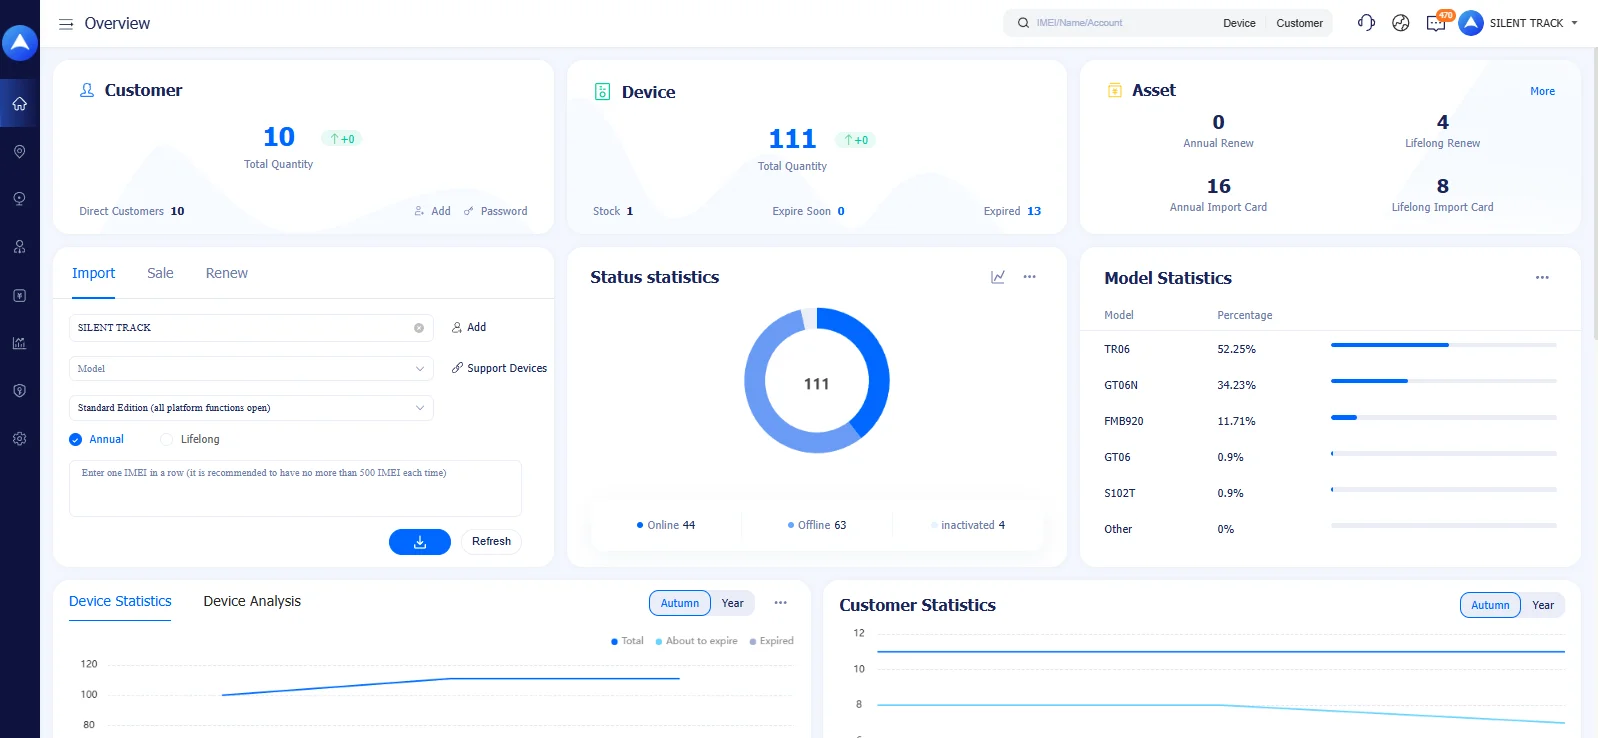Click the hamburger menu icon beside Overview
Image resolution: width=1598 pixels, height=738 pixels.
pos(66,24)
